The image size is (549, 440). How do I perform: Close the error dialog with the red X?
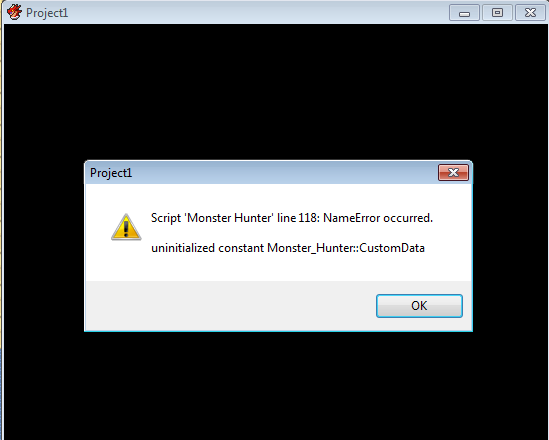(453, 173)
